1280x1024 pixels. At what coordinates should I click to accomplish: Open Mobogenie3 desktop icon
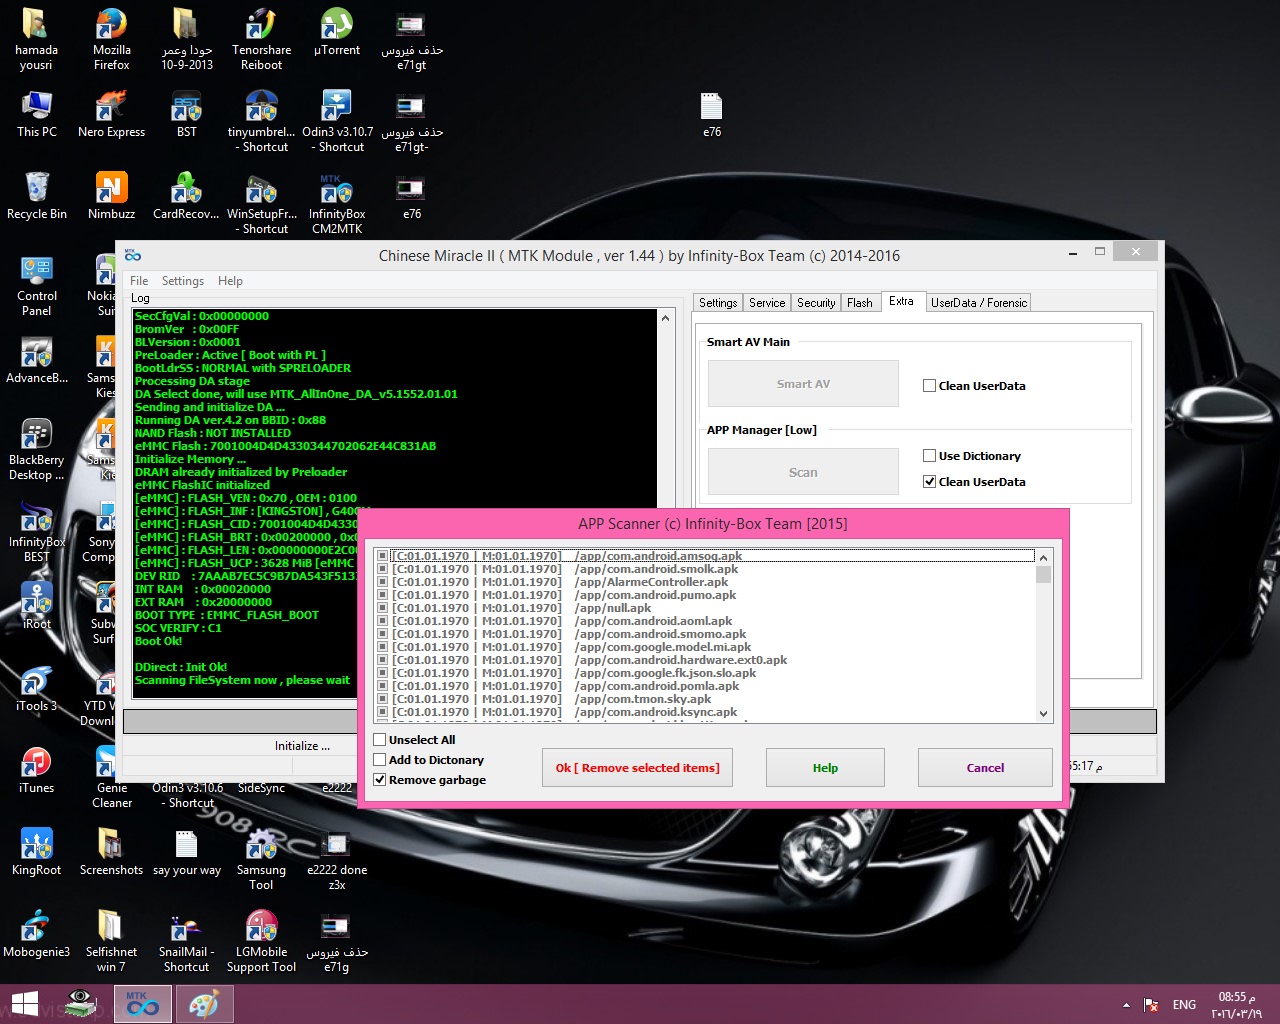tap(36, 934)
